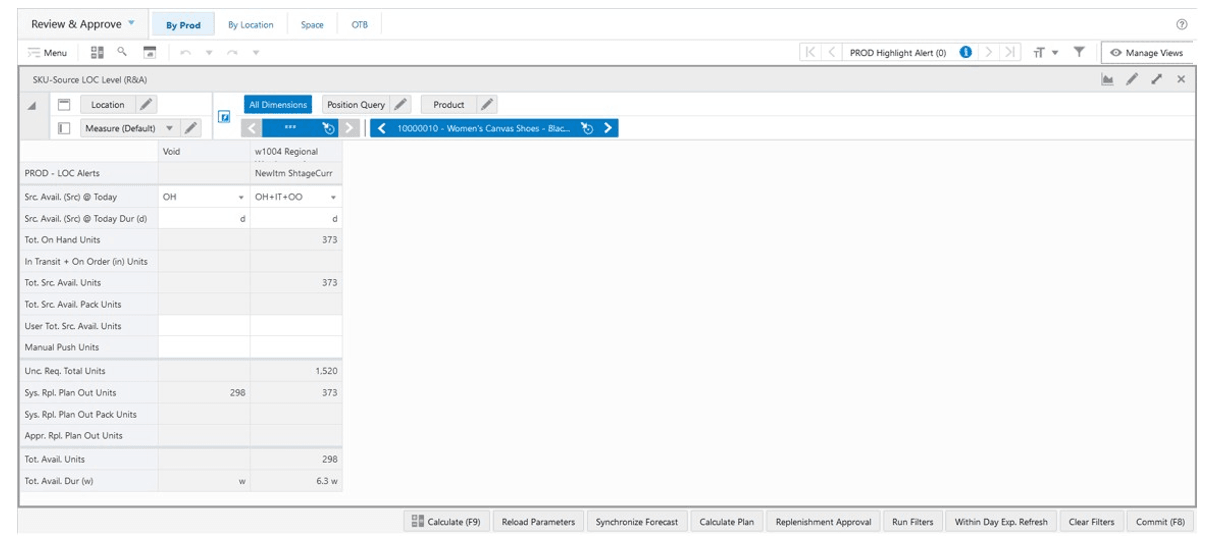
Task: Click the blue page-edge swap icon
Action: (x=224, y=117)
